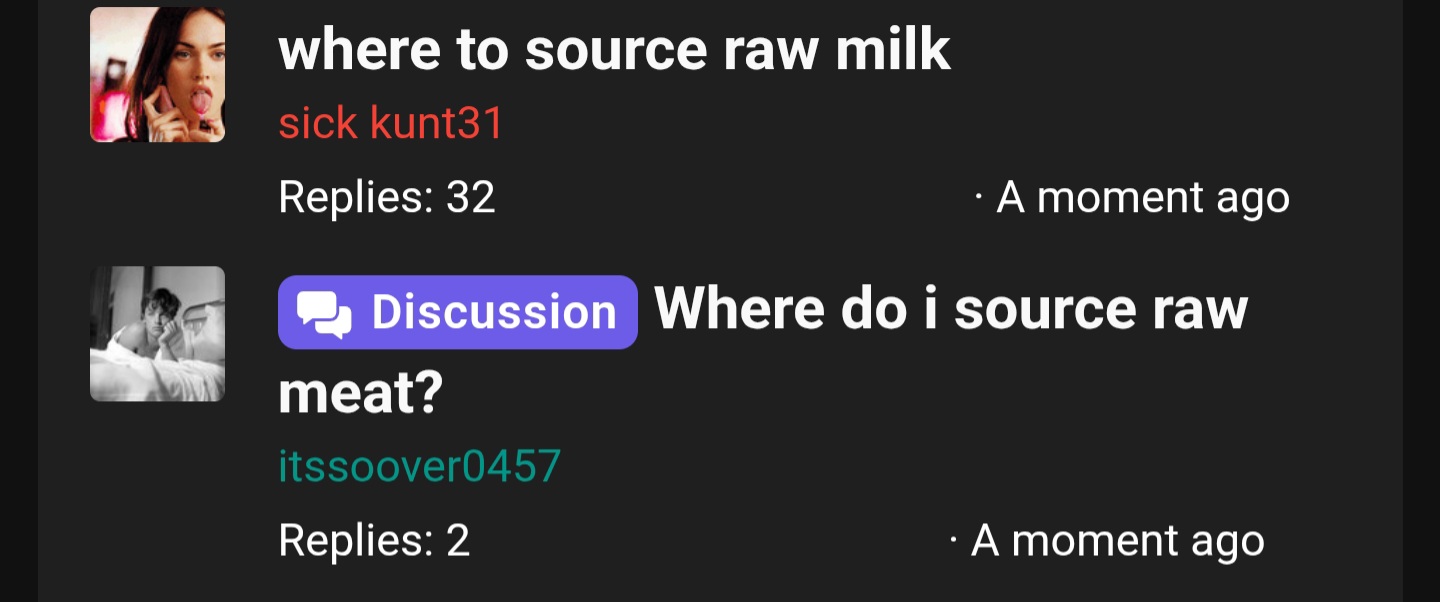Image resolution: width=1440 pixels, height=602 pixels.
Task: Open the "Where do i source raw" thread title
Action: click(951, 308)
